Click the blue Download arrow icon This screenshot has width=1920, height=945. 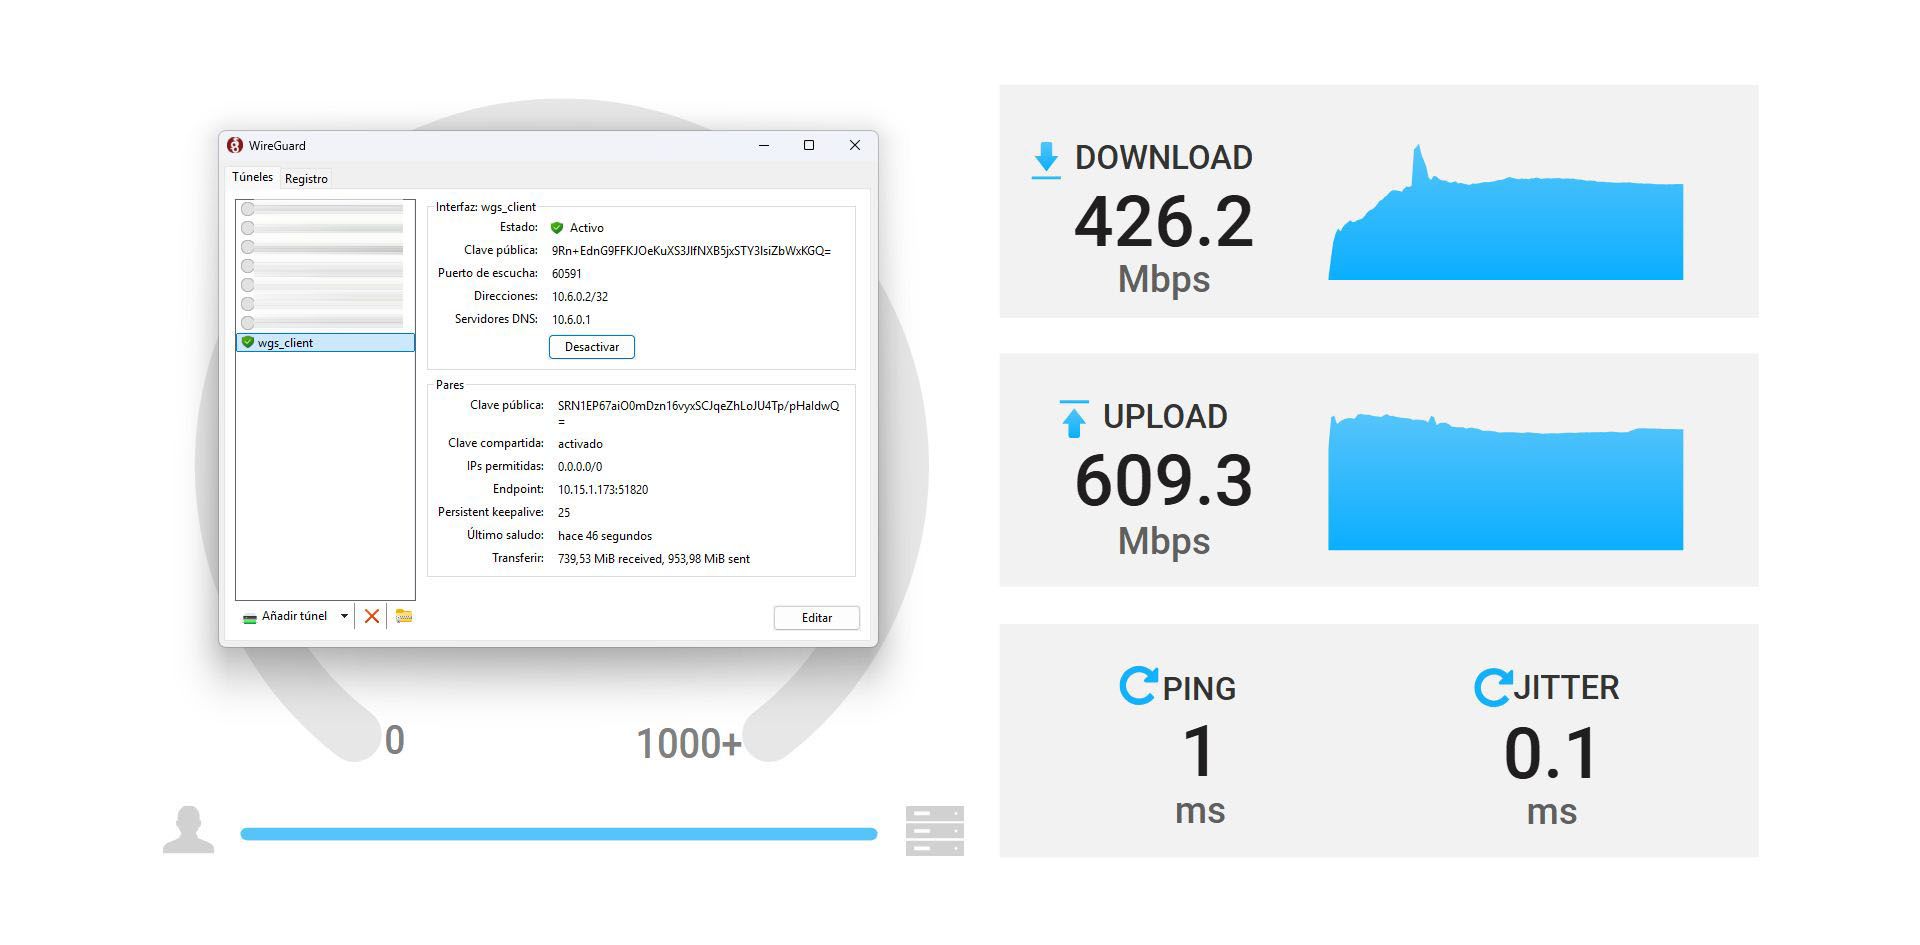click(x=1044, y=157)
